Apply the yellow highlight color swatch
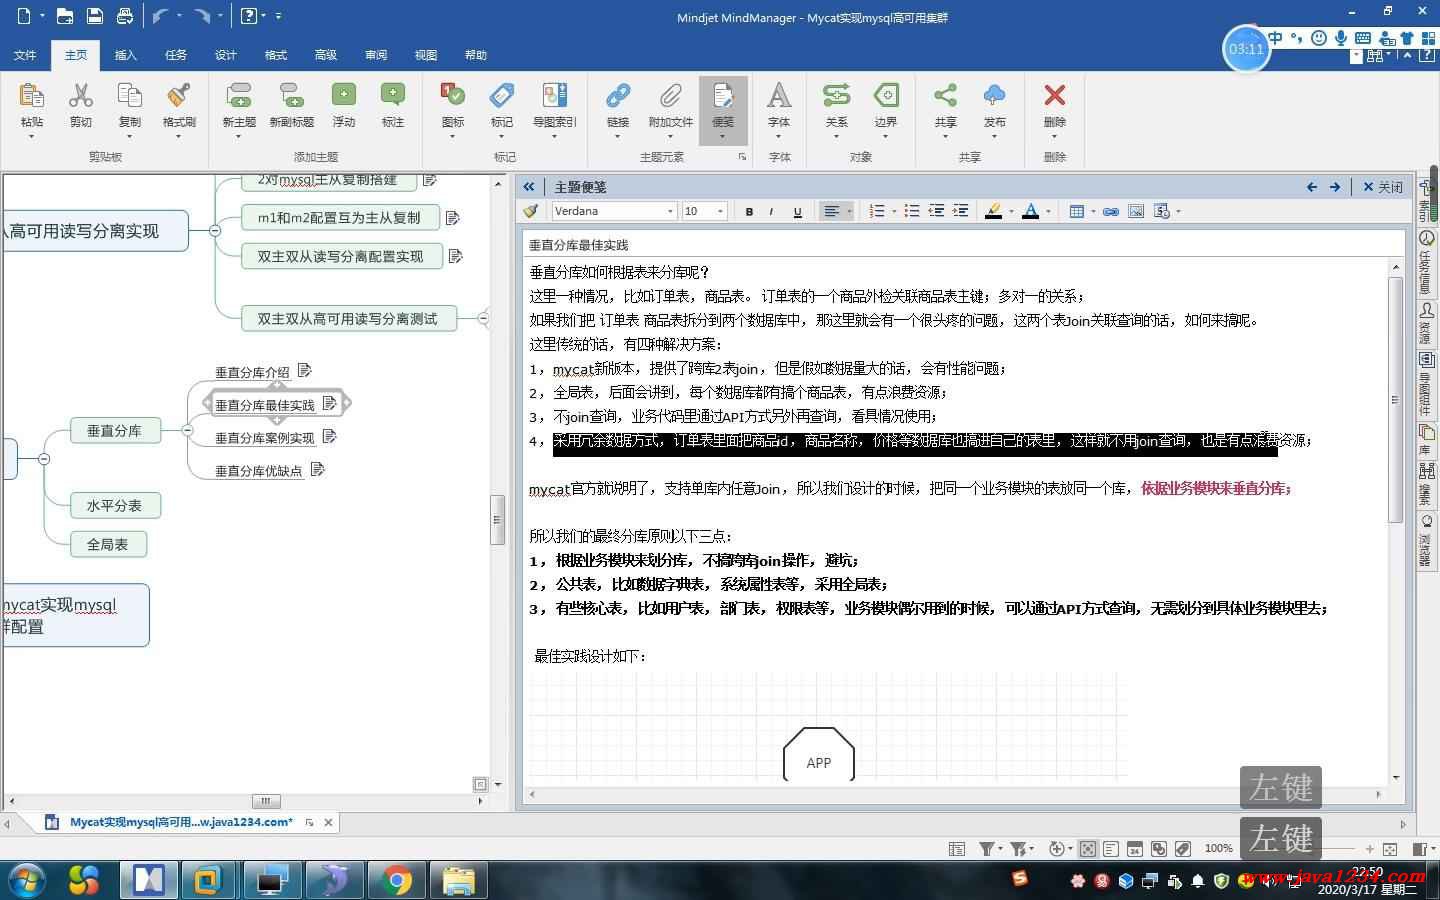The height and width of the screenshot is (900, 1440). [x=993, y=211]
